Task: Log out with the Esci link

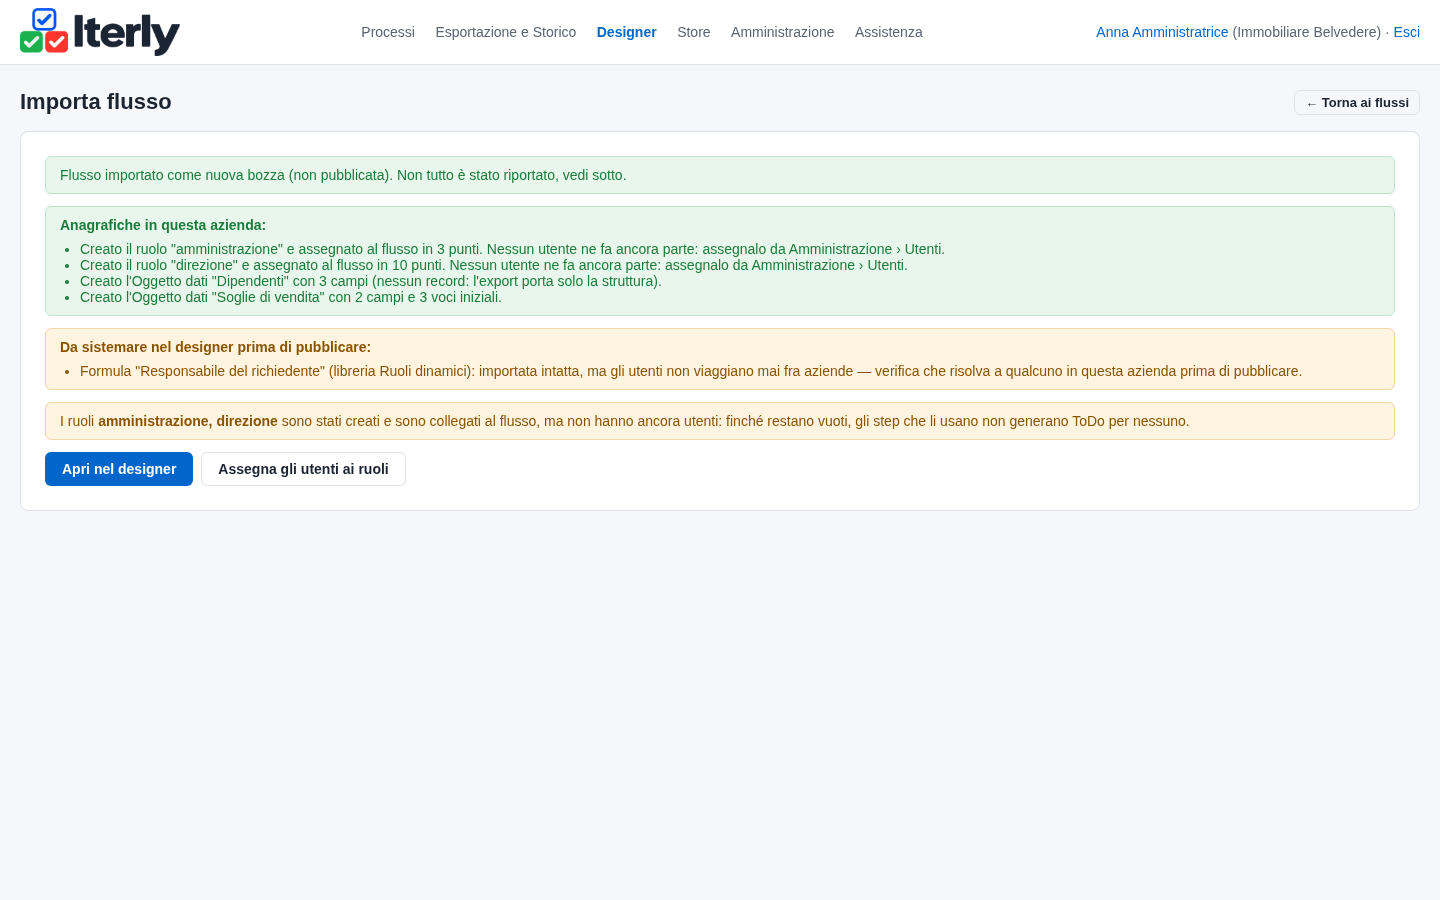Action: click(x=1406, y=32)
